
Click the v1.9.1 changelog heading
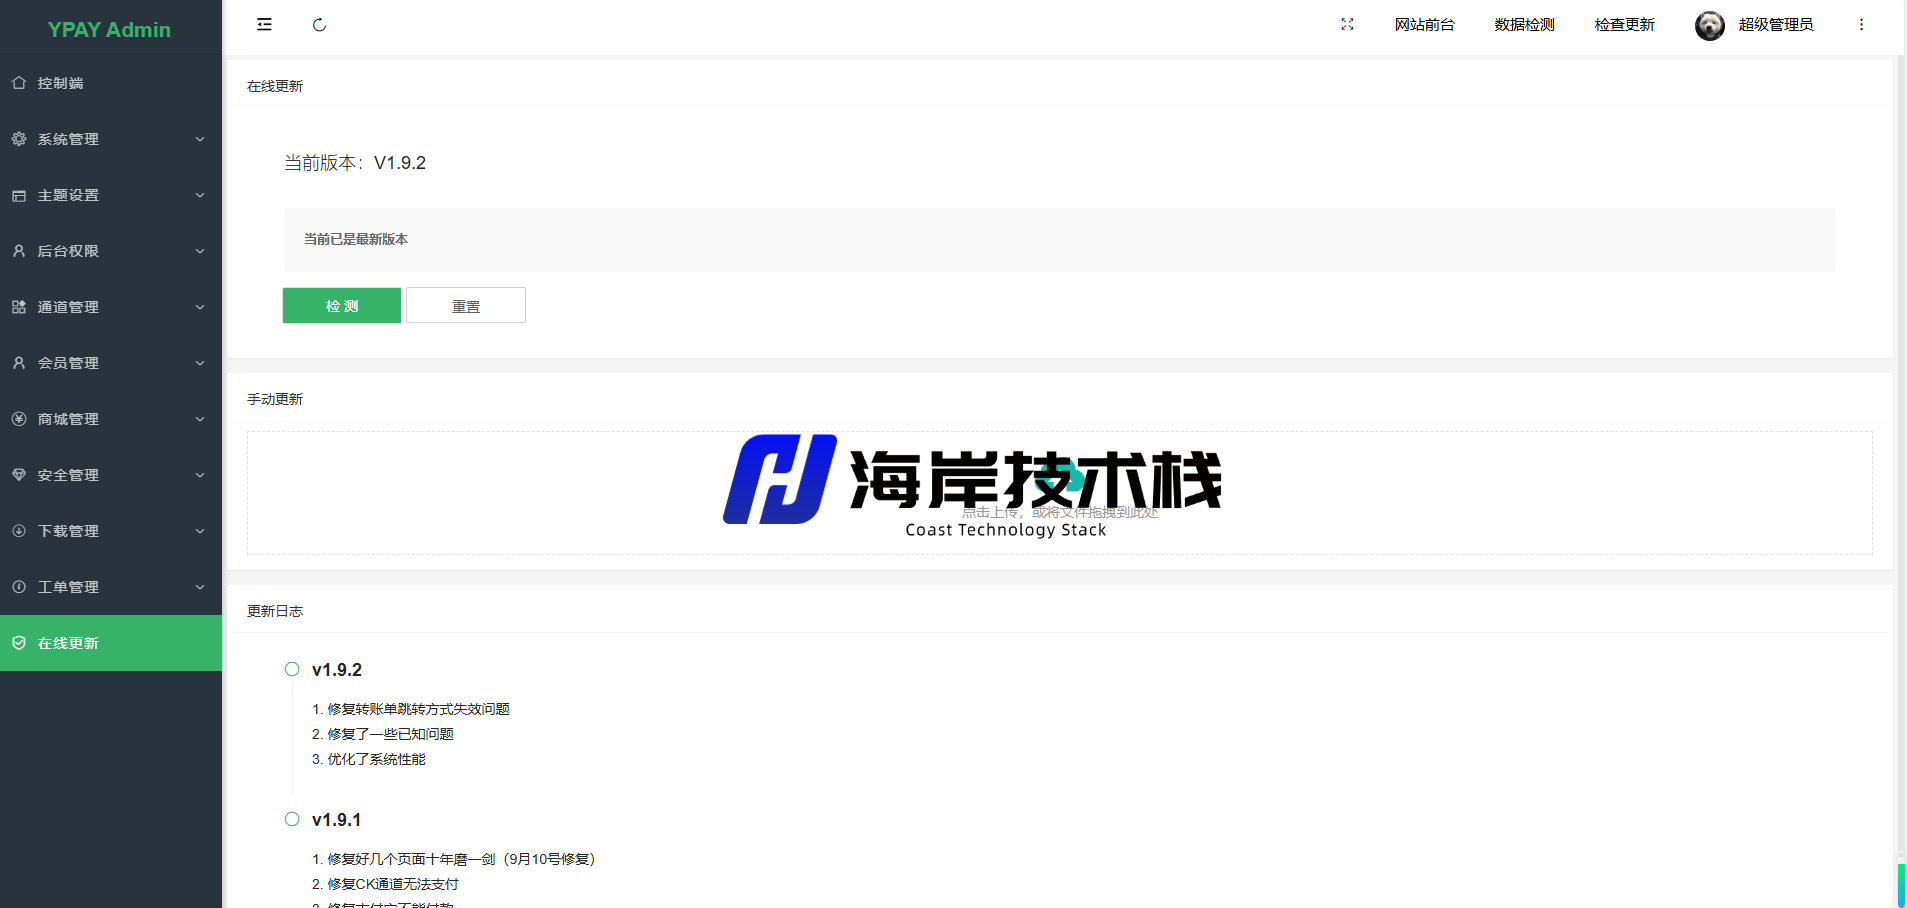[x=337, y=820]
